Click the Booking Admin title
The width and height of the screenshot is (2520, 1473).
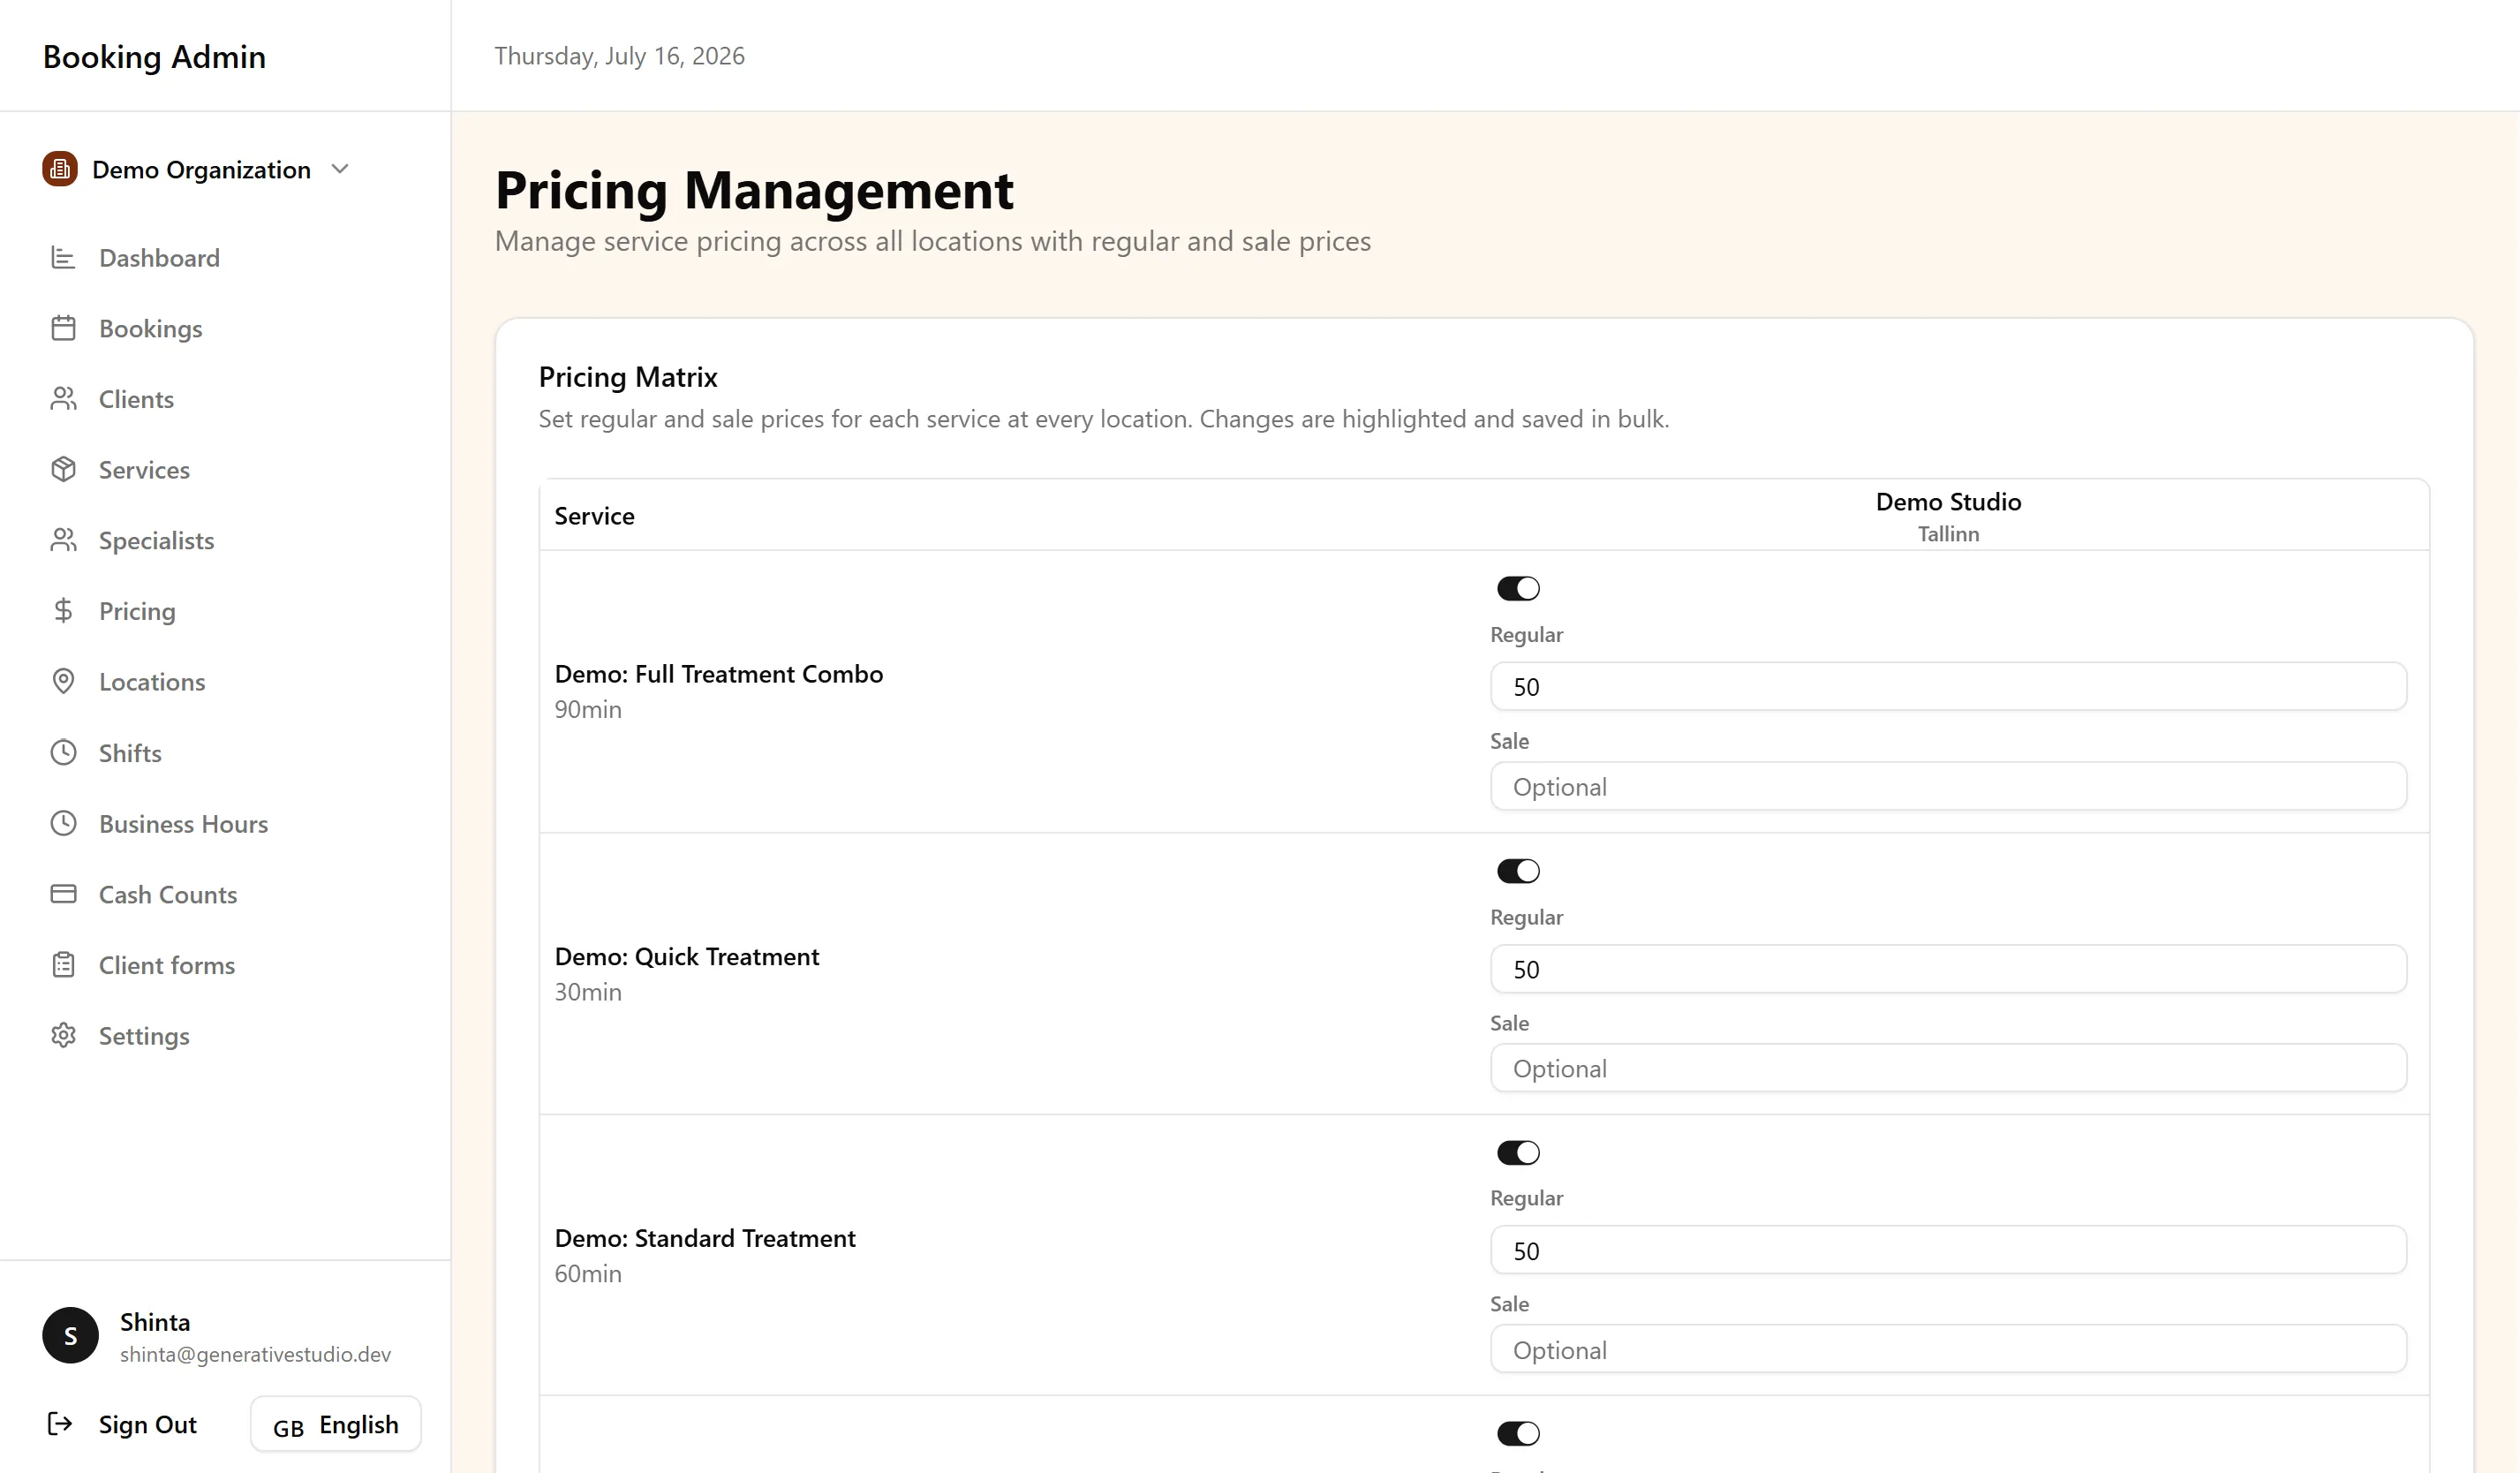pos(154,57)
